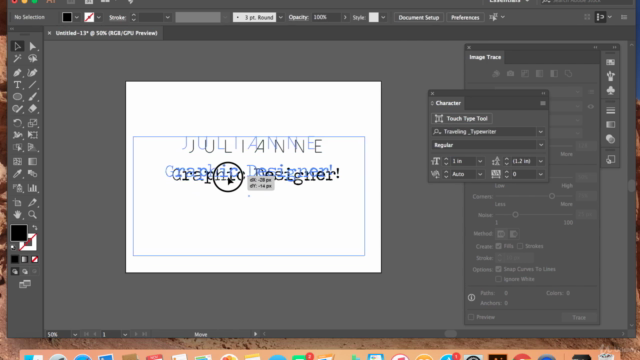Open font size 1 in dropdown
Viewport: 640px width, 360px height.
point(480,161)
